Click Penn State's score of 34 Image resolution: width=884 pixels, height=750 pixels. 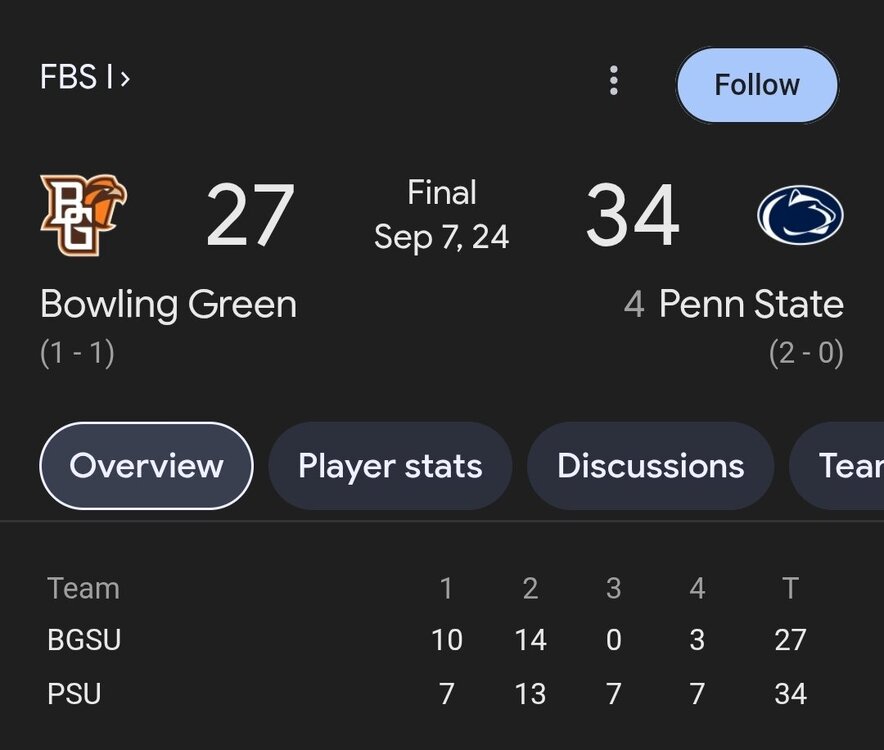632,216
